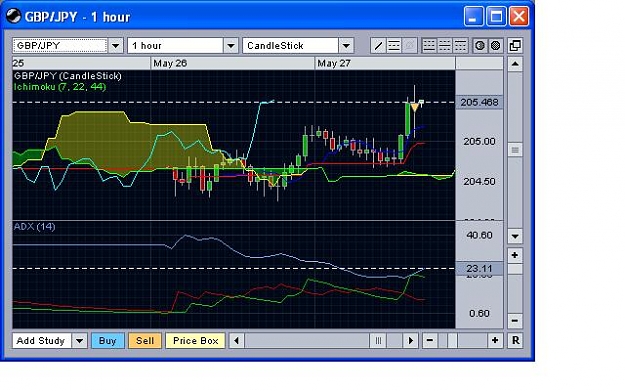This screenshot has height=391, width=625.
Task: Select the trend line drawing tool
Action: (377, 46)
